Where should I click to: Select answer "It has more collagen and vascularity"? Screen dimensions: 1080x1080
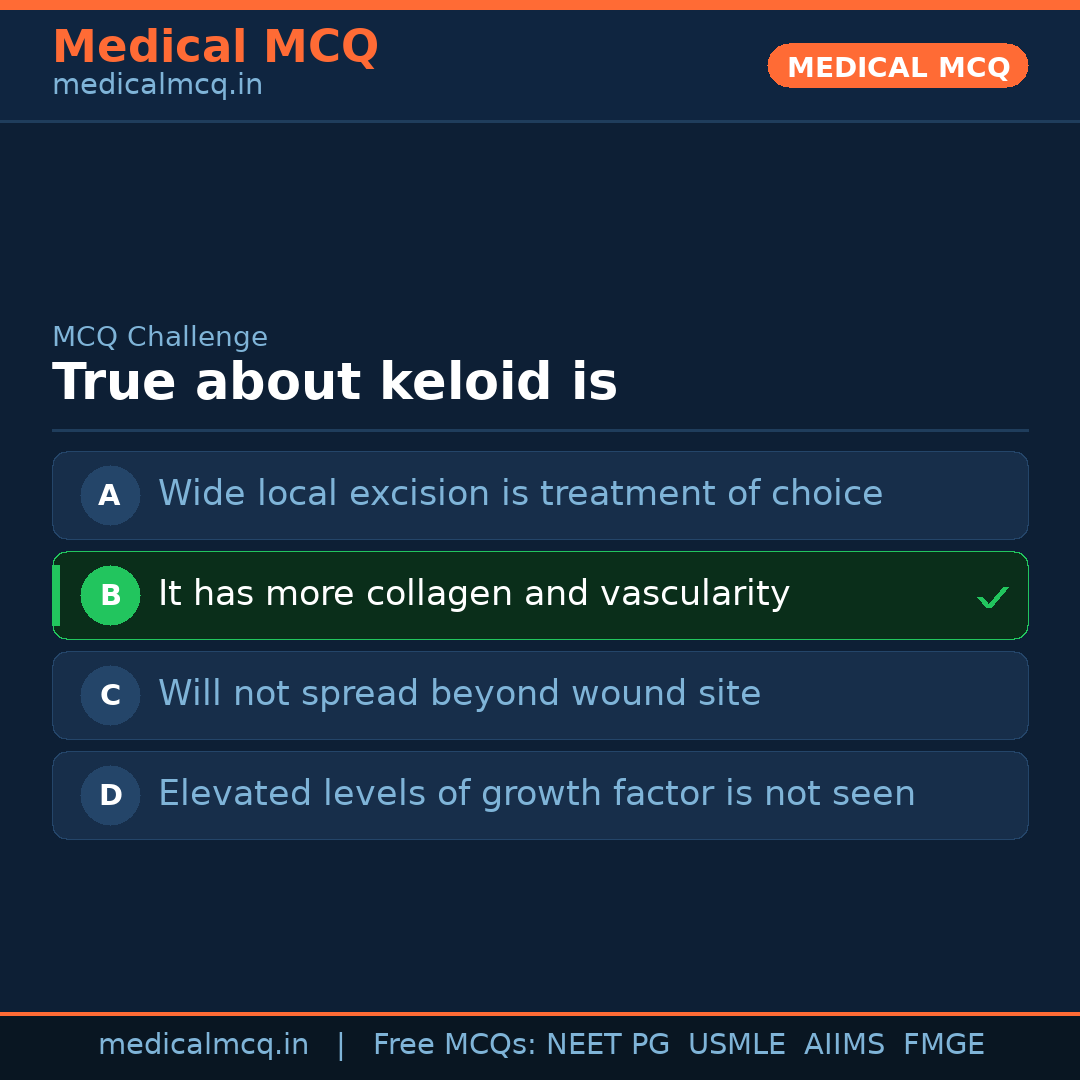point(474,594)
